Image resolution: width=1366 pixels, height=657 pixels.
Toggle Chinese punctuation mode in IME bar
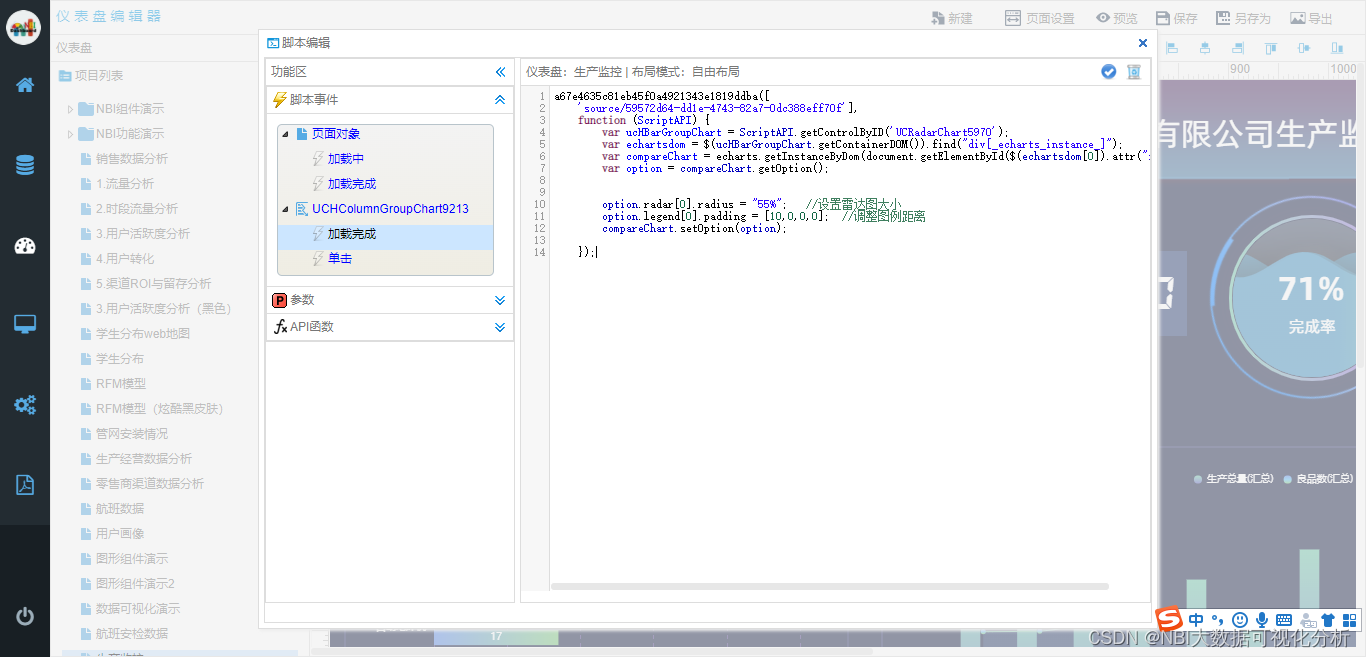point(1218,620)
